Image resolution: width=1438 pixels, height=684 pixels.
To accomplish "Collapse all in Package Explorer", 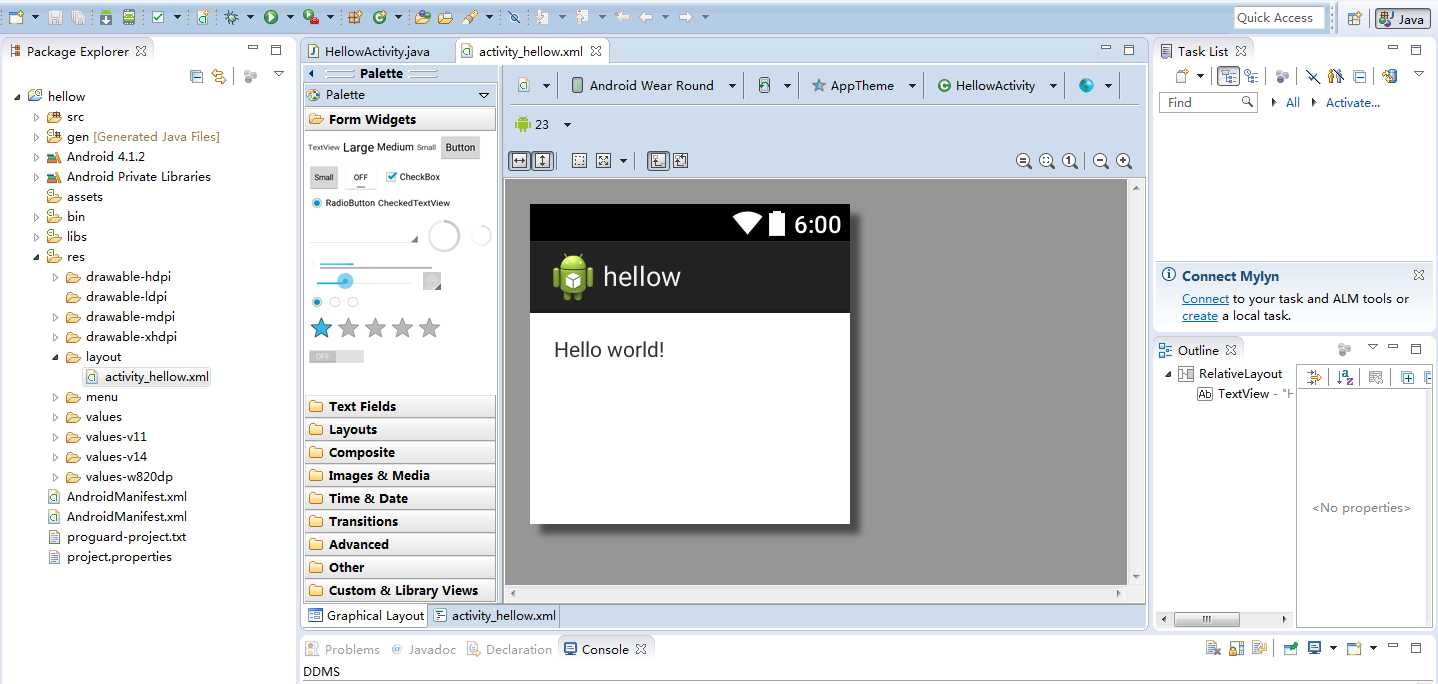I will point(198,75).
